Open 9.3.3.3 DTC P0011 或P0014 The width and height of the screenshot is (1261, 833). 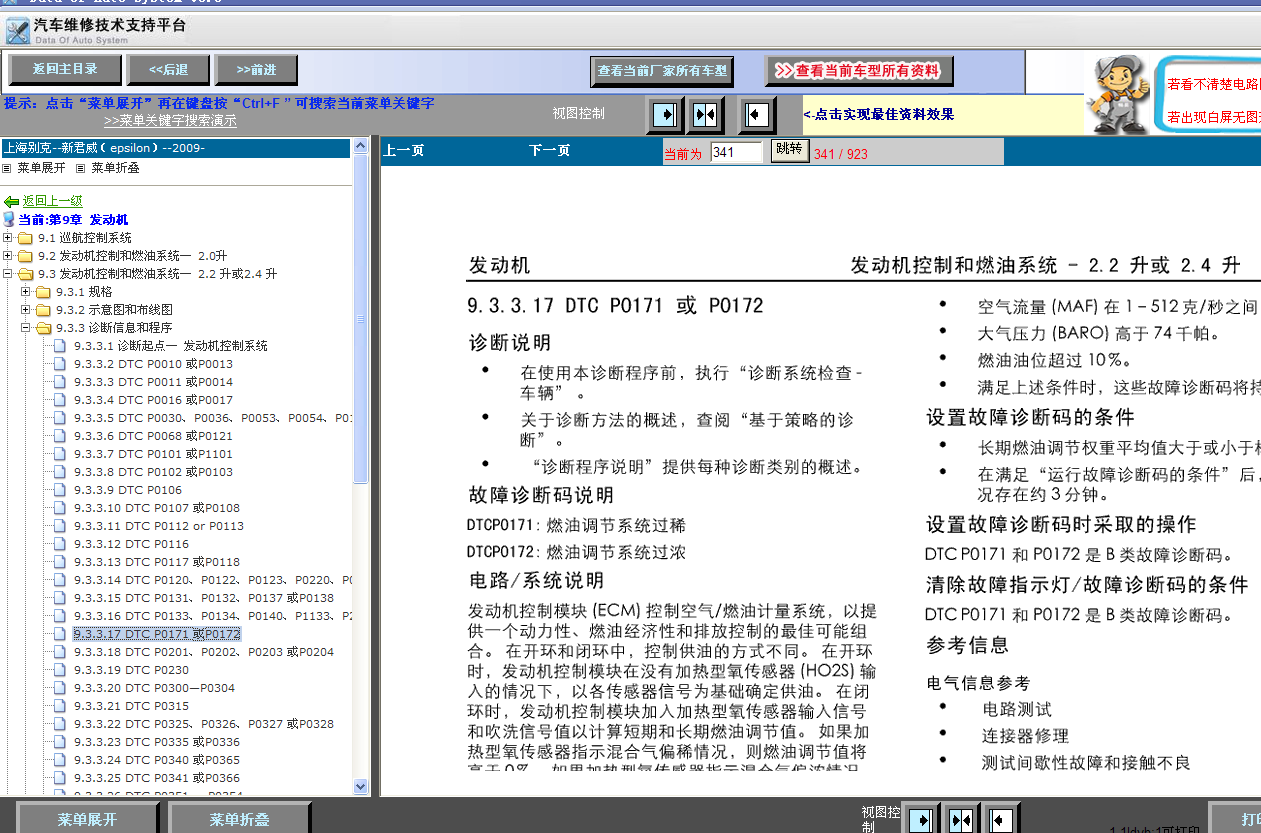click(153, 382)
